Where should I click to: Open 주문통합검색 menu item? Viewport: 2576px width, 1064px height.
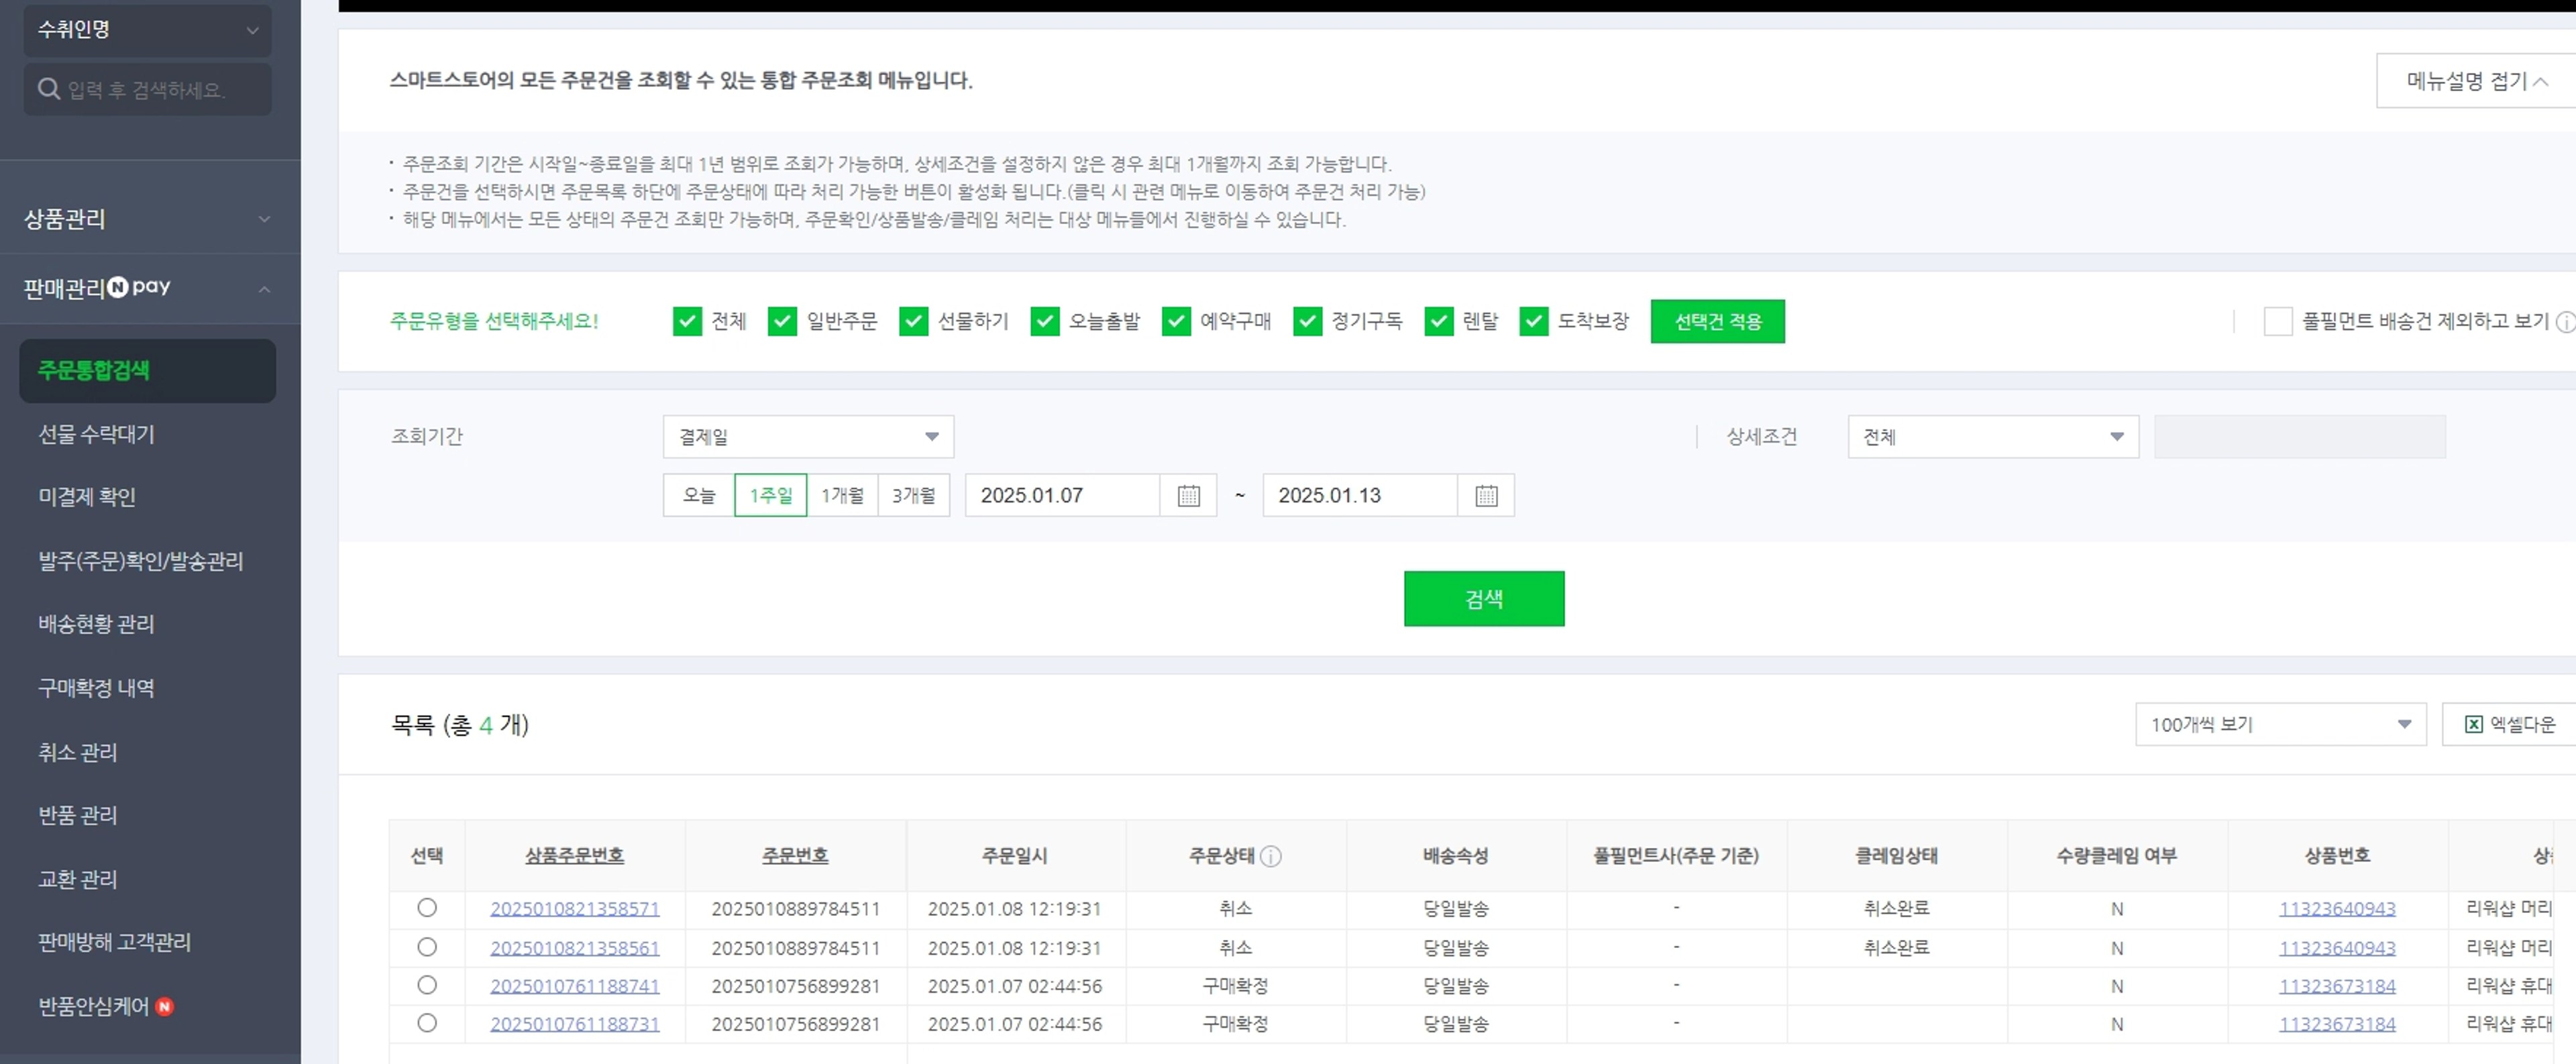pos(148,371)
